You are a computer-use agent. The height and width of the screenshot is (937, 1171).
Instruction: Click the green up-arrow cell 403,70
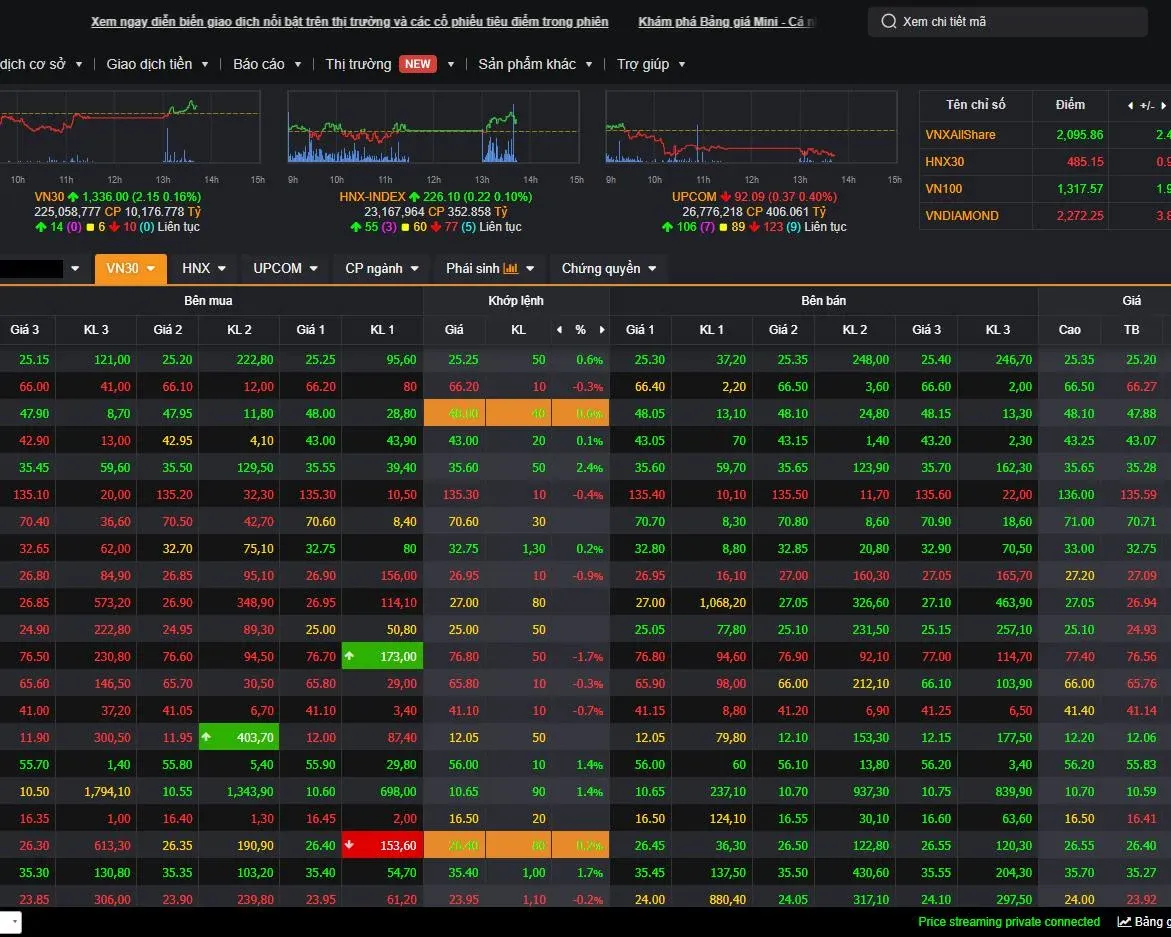(x=239, y=738)
